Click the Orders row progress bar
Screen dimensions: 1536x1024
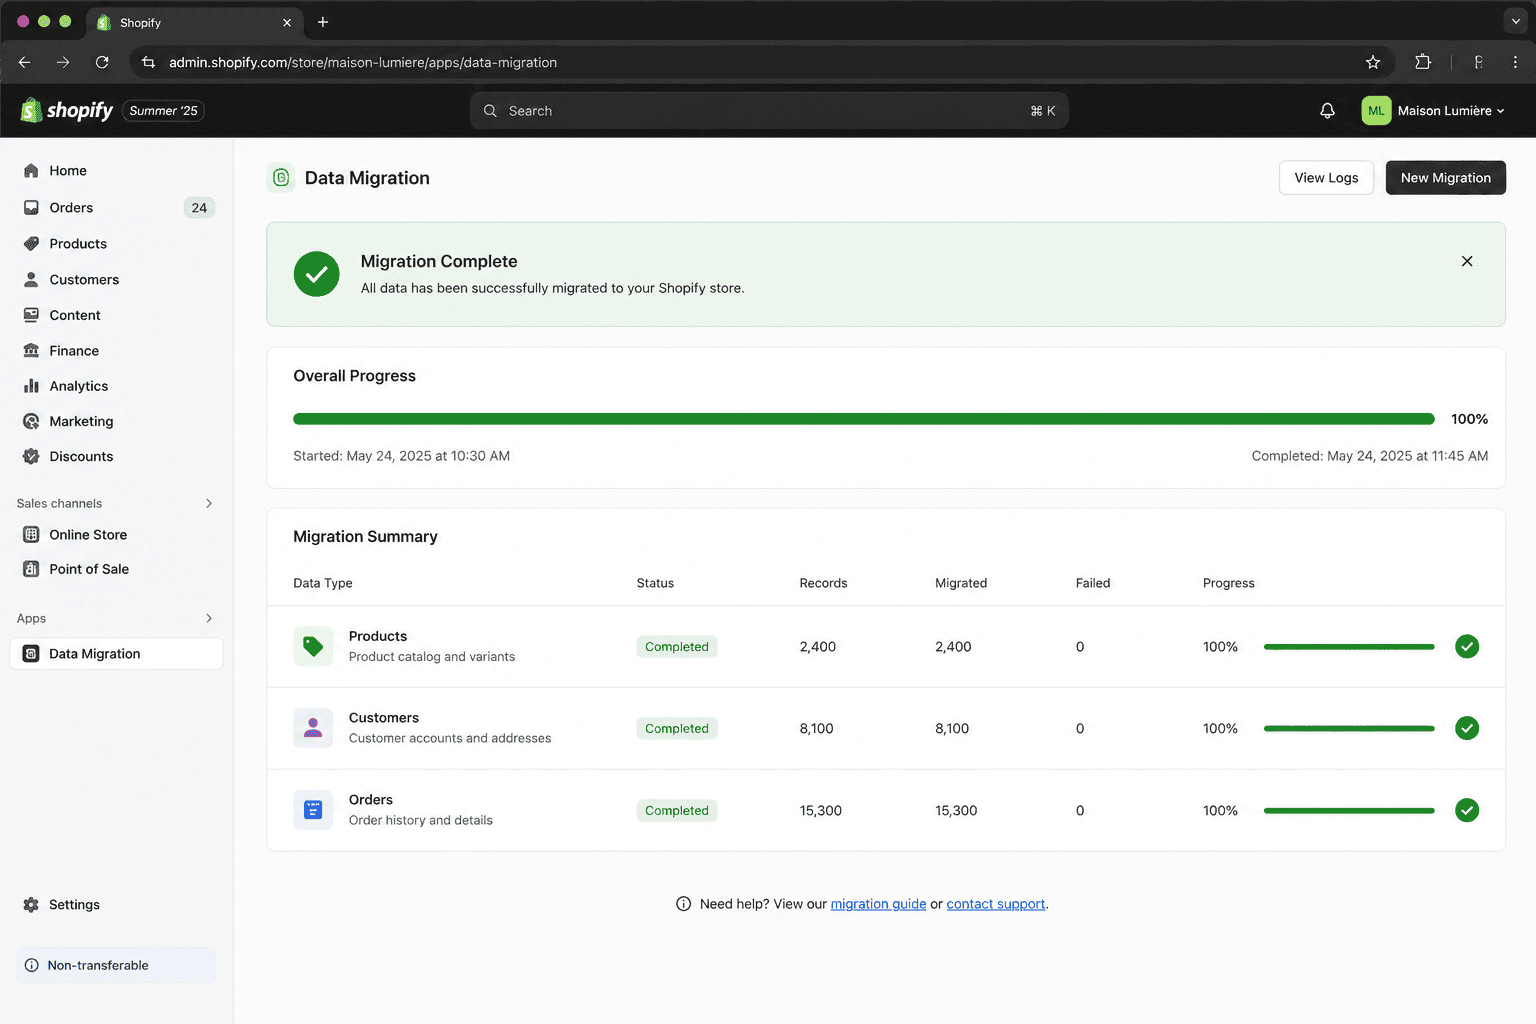pyautogui.click(x=1349, y=811)
